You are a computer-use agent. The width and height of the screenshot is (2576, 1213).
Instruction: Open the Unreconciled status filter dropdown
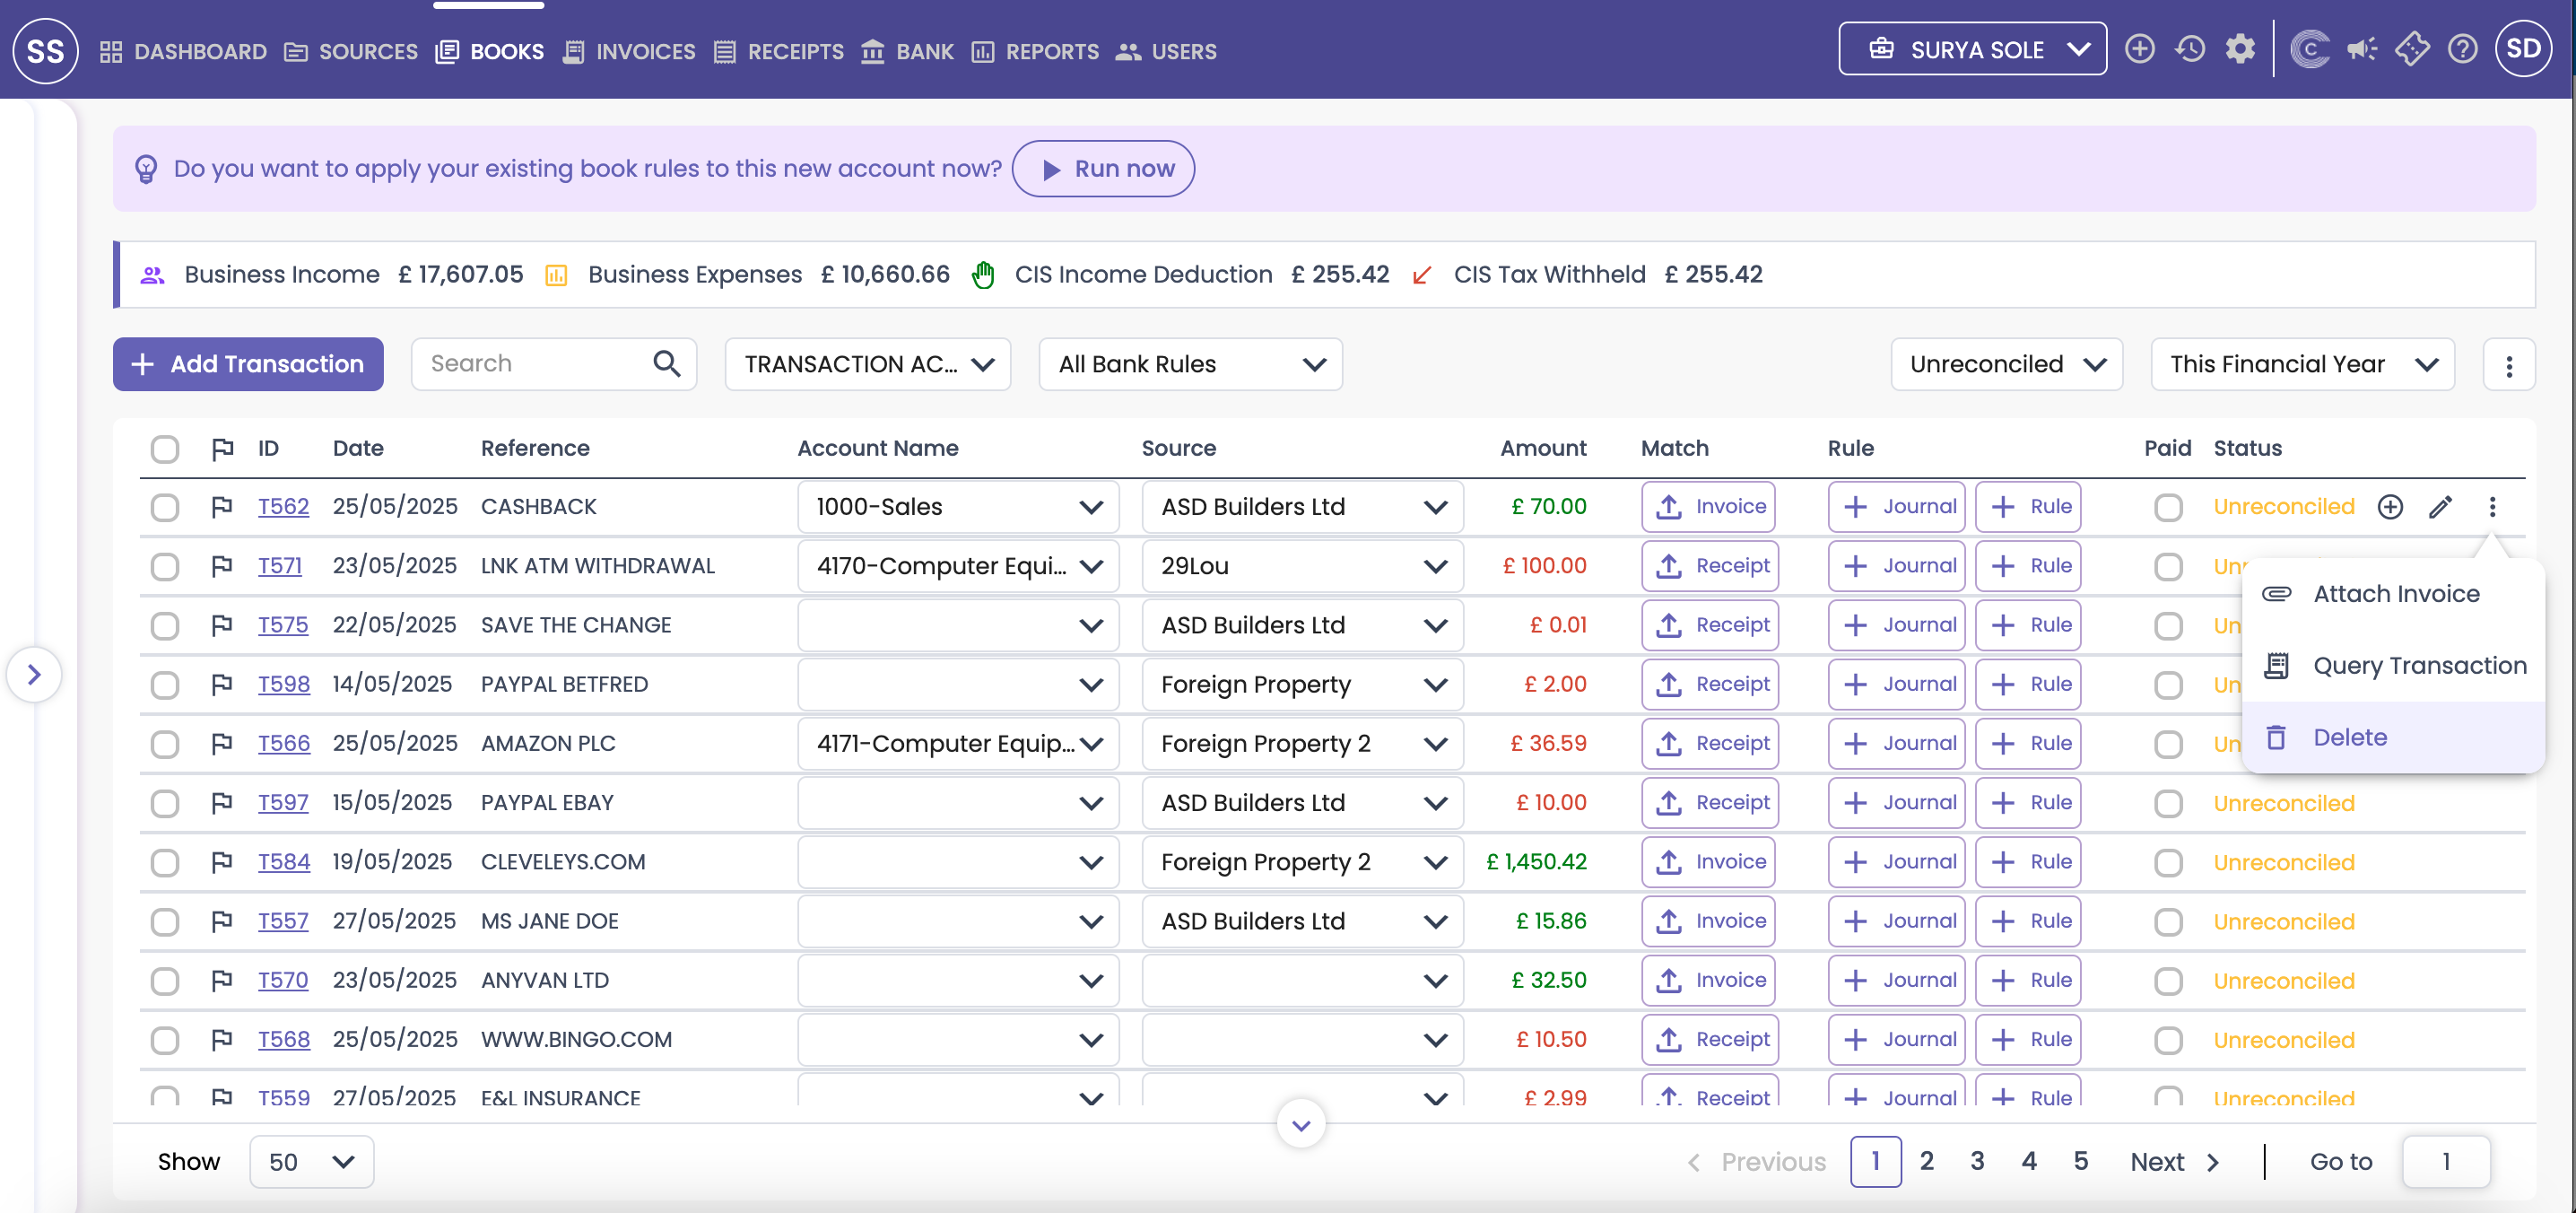tap(2006, 365)
